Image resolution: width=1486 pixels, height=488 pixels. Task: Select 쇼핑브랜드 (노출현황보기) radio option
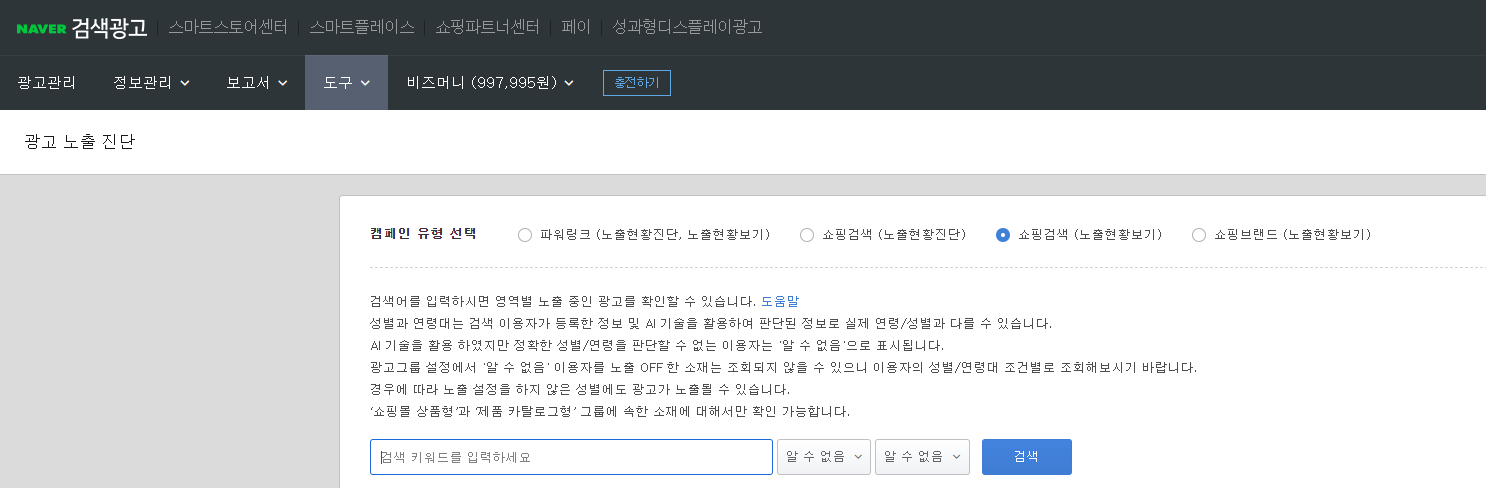coord(1199,235)
